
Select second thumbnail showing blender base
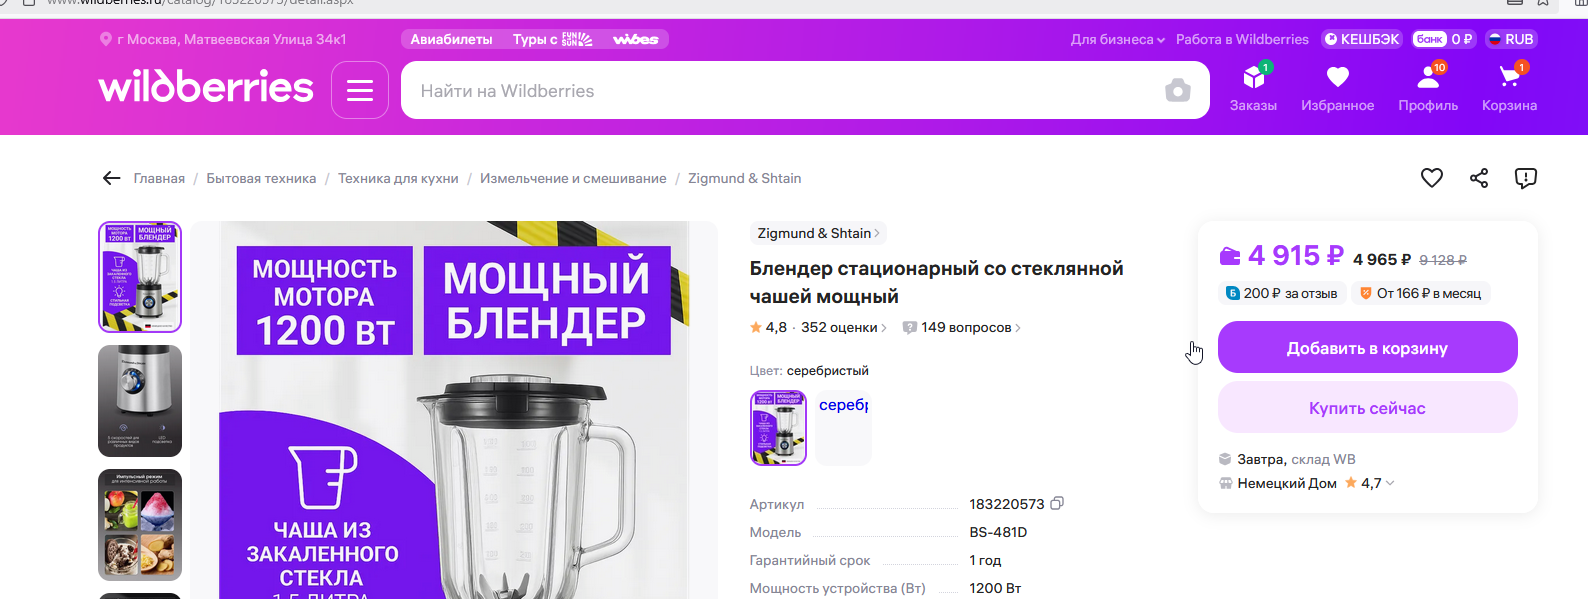click(x=140, y=401)
